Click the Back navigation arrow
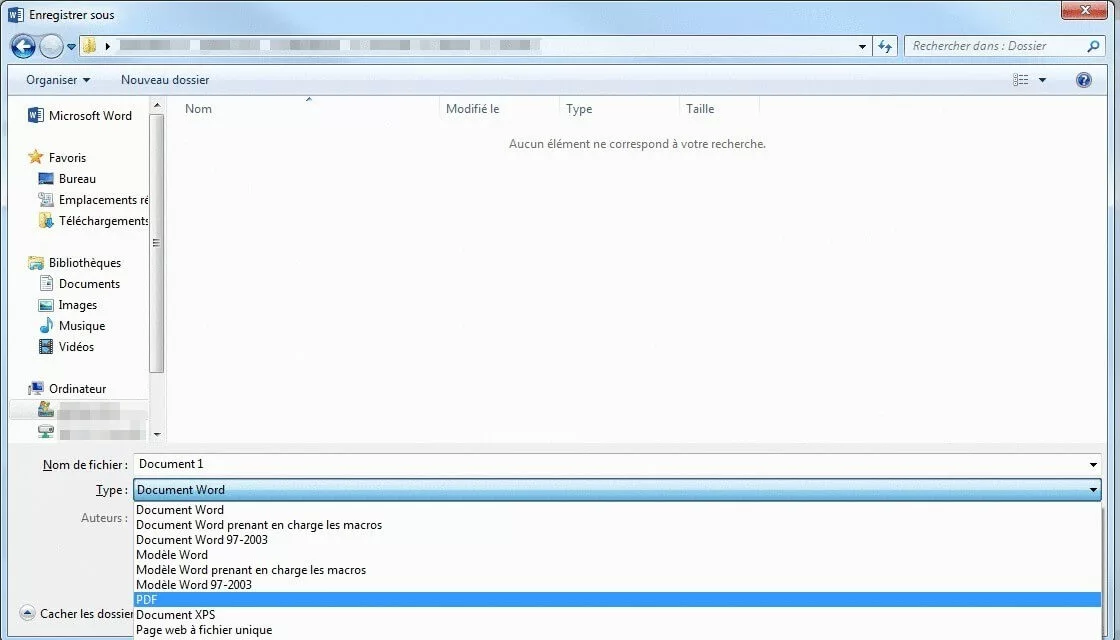This screenshot has height=640, width=1120. [x=23, y=46]
